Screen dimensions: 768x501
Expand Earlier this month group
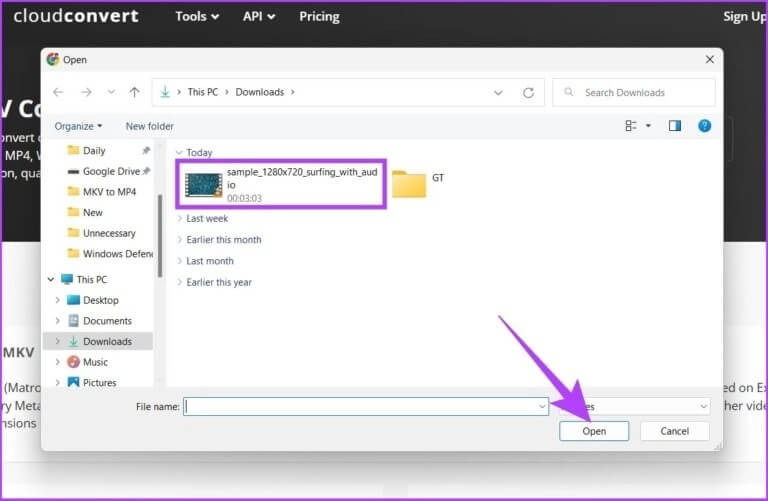click(179, 240)
